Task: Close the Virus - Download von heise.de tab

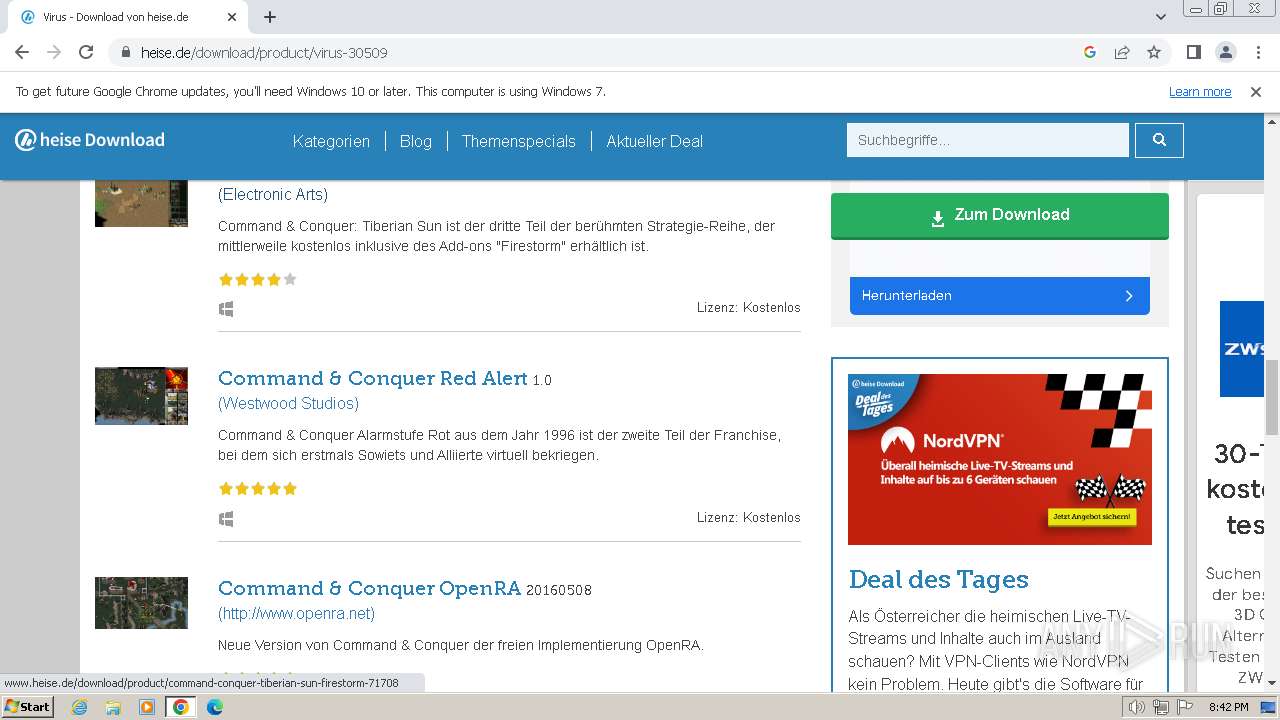Action: click(232, 17)
